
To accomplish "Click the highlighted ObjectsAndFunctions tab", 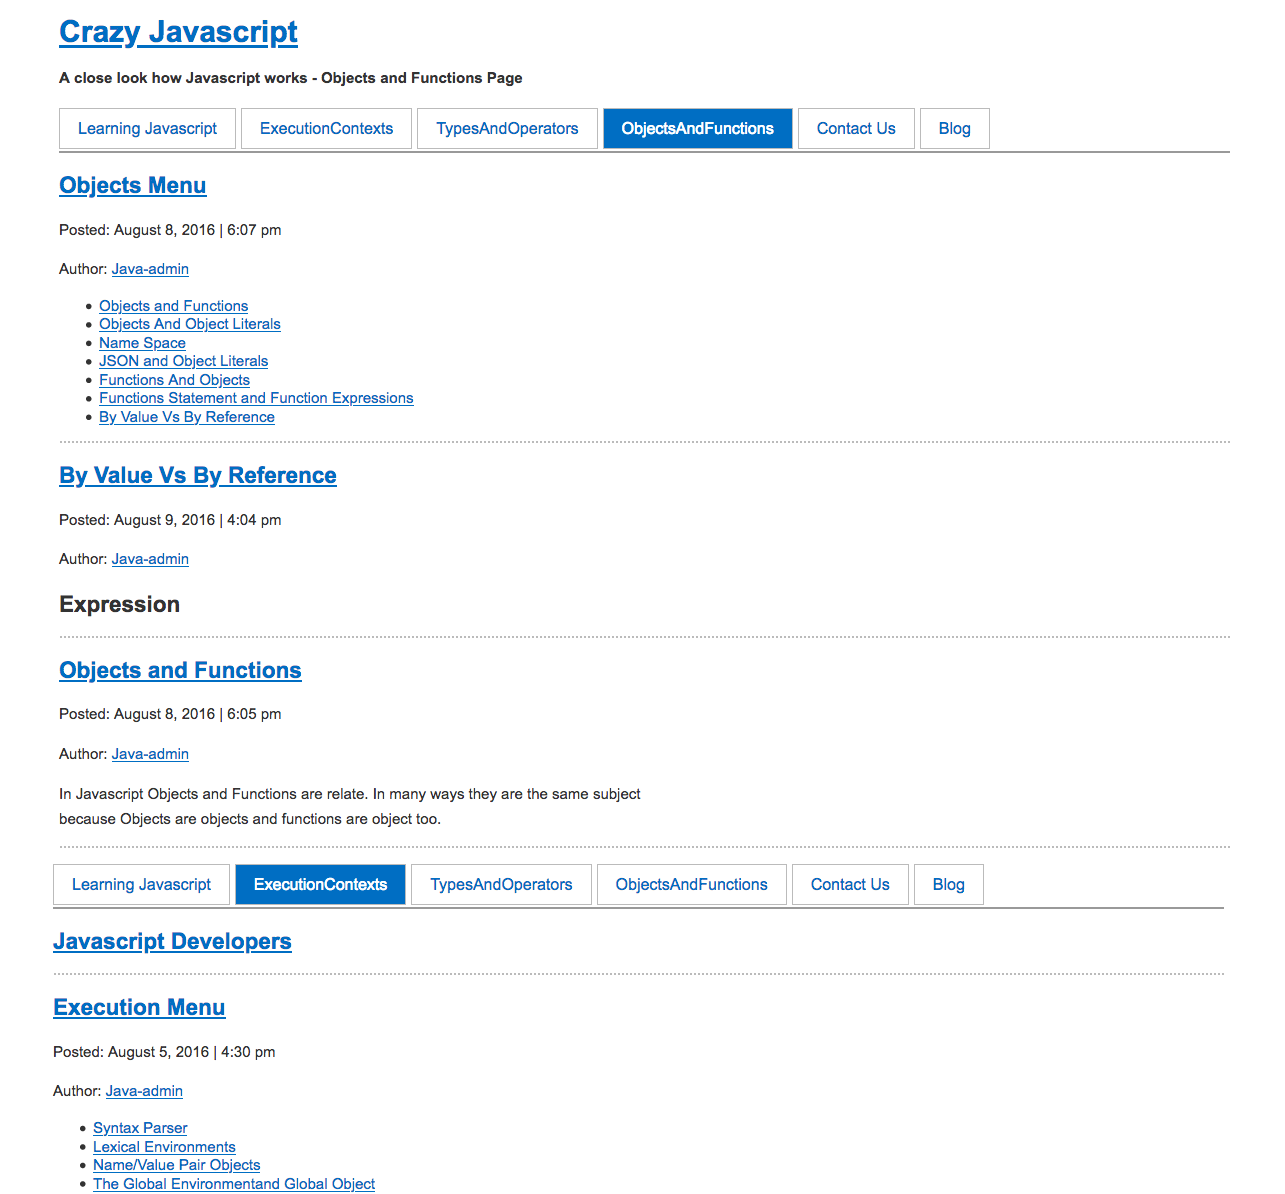I will click(697, 129).
